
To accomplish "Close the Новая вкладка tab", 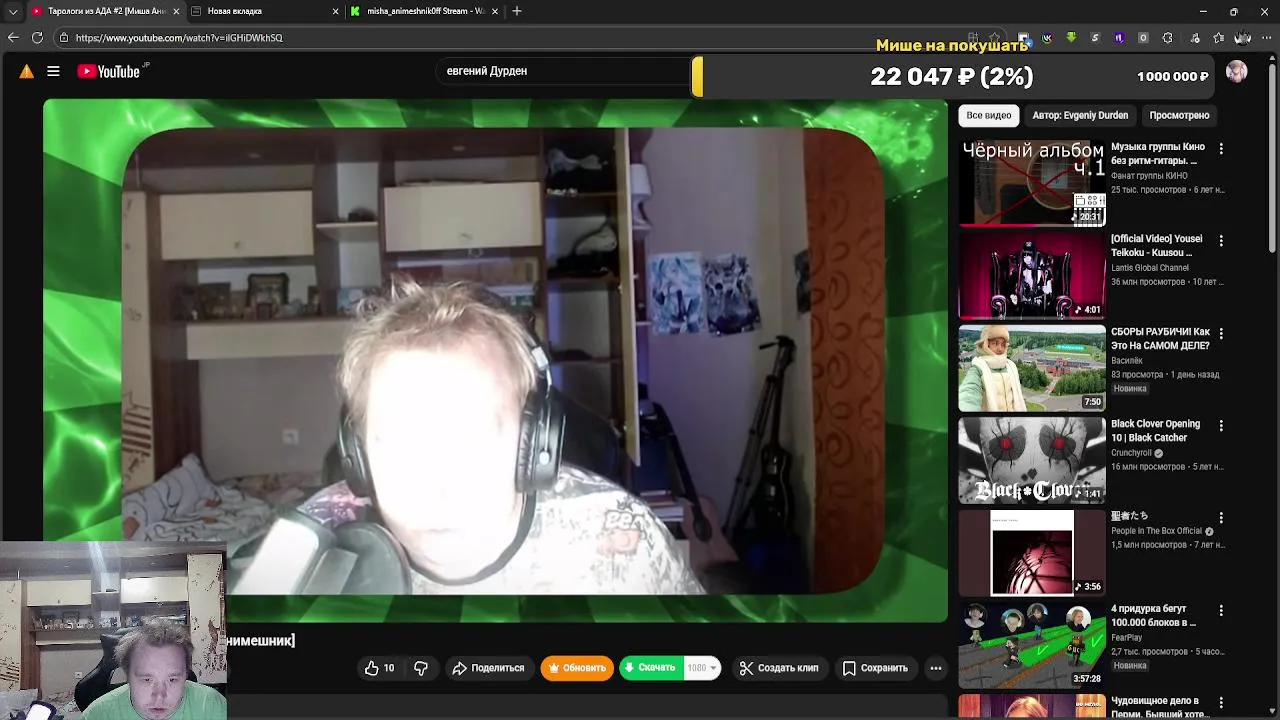I will click(x=335, y=11).
